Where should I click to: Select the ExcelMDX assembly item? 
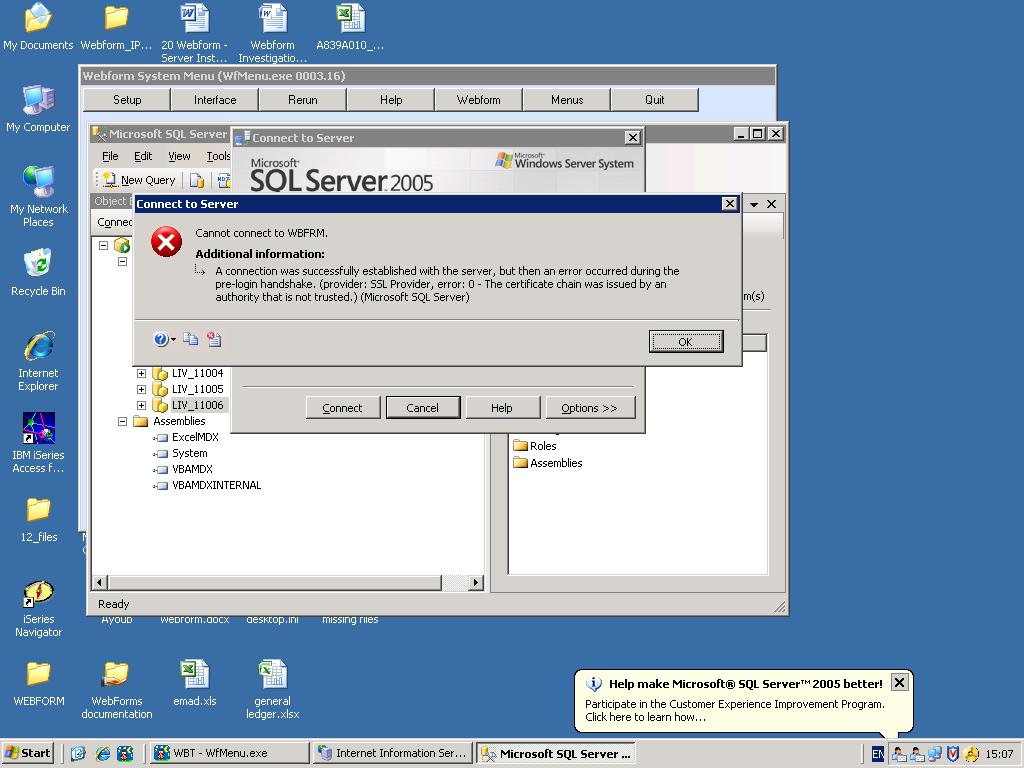click(x=194, y=437)
